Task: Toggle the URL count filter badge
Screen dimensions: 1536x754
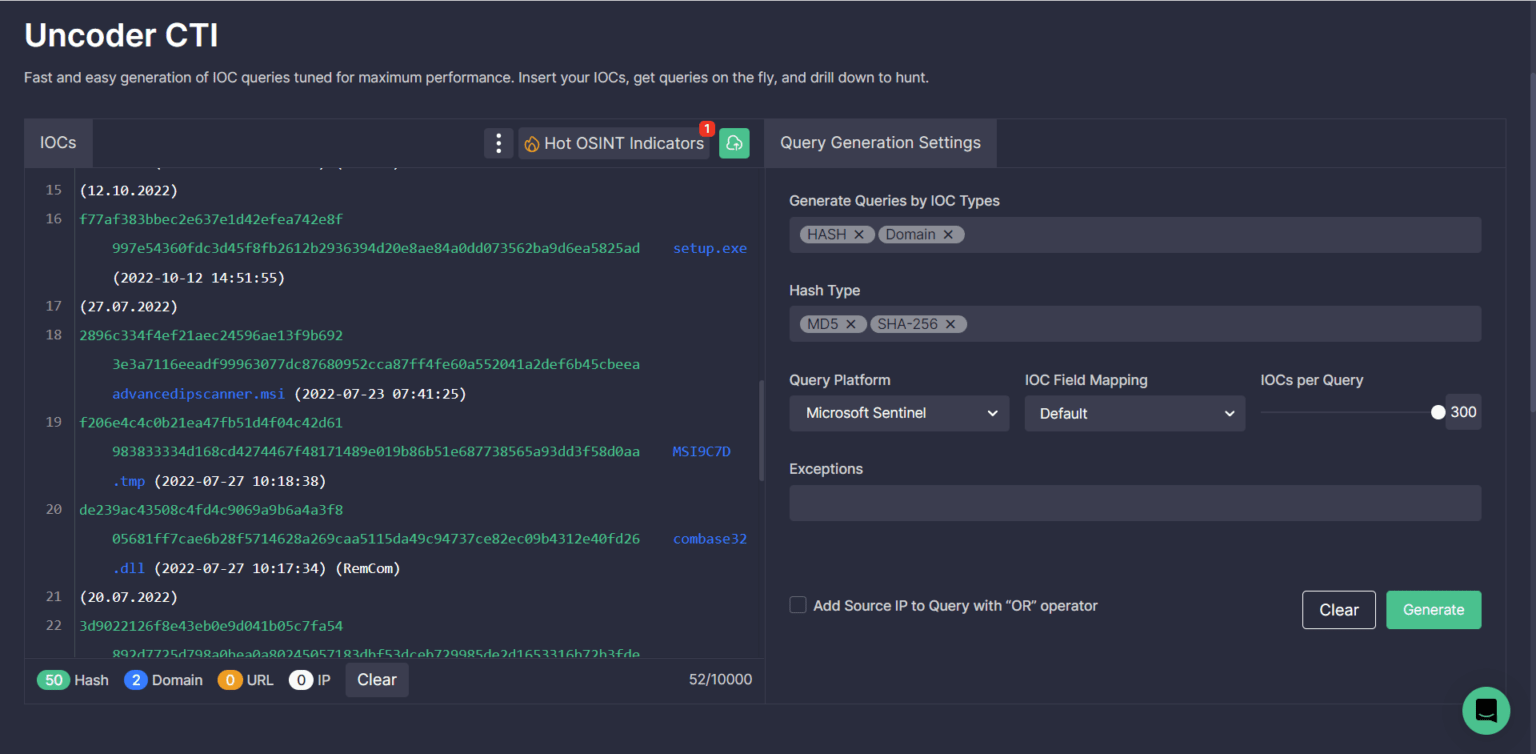Action: coord(246,680)
